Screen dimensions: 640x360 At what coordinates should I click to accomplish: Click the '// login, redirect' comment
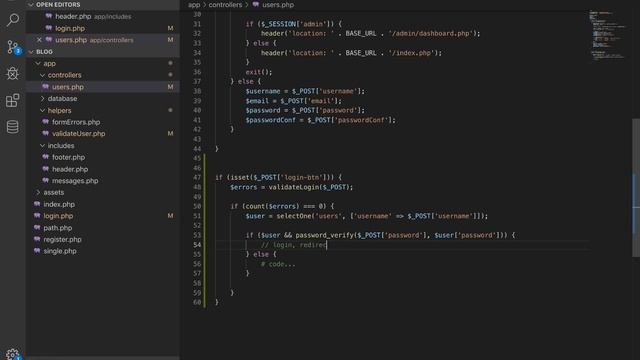click(x=294, y=245)
